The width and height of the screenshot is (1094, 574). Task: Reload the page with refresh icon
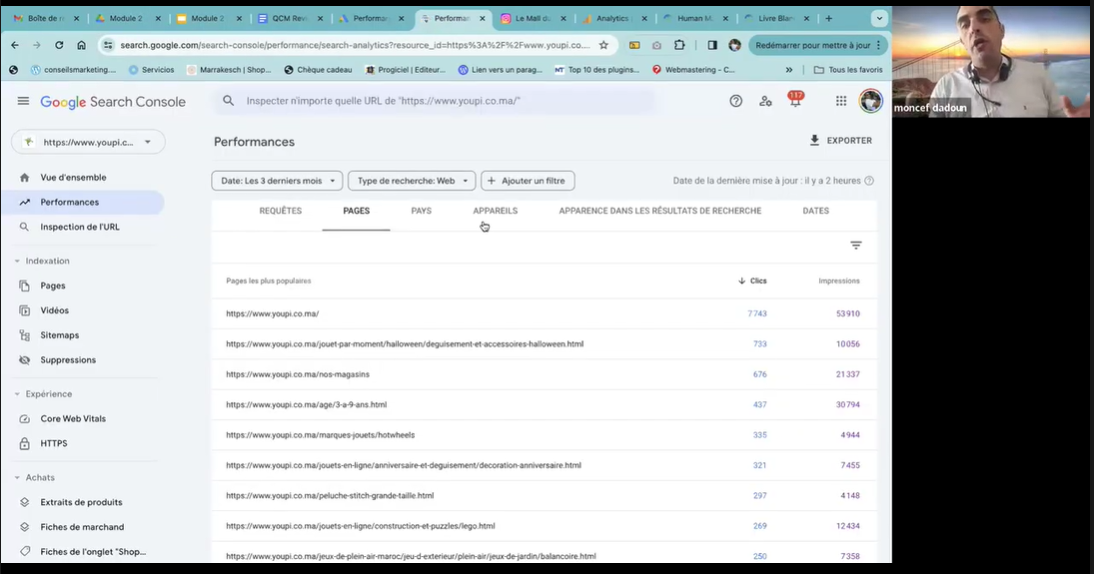pos(59,45)
